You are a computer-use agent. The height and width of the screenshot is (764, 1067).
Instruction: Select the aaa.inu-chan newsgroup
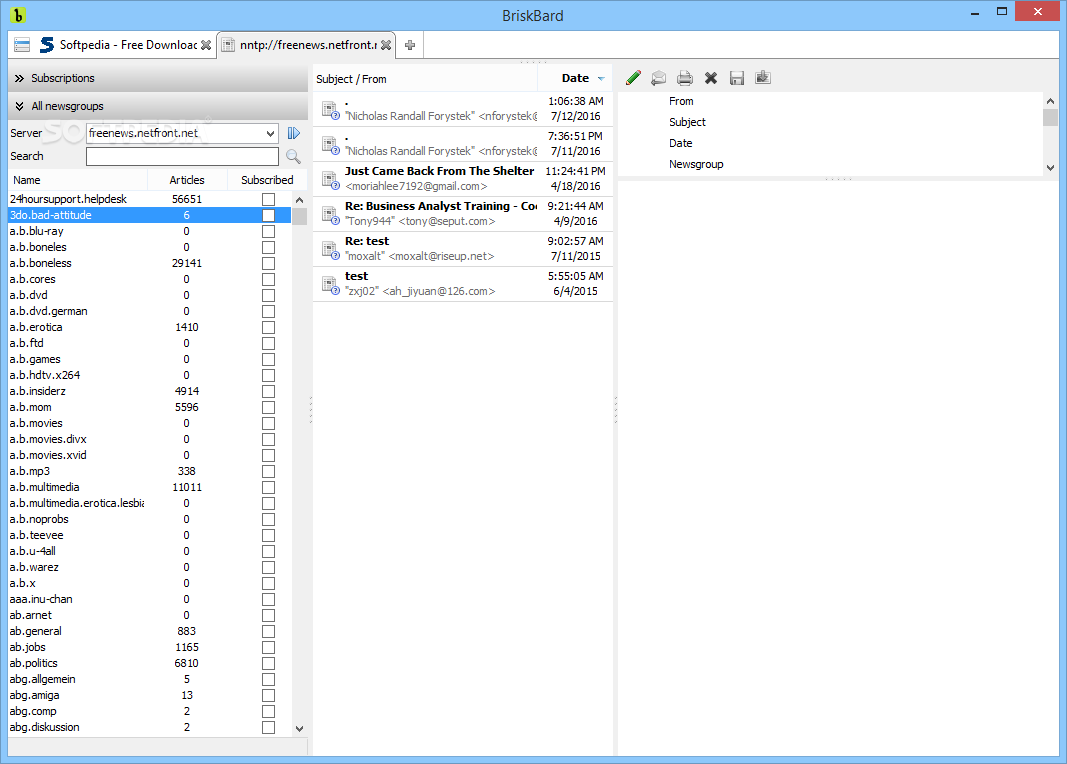pyautogui.click(x=150, y=599)
